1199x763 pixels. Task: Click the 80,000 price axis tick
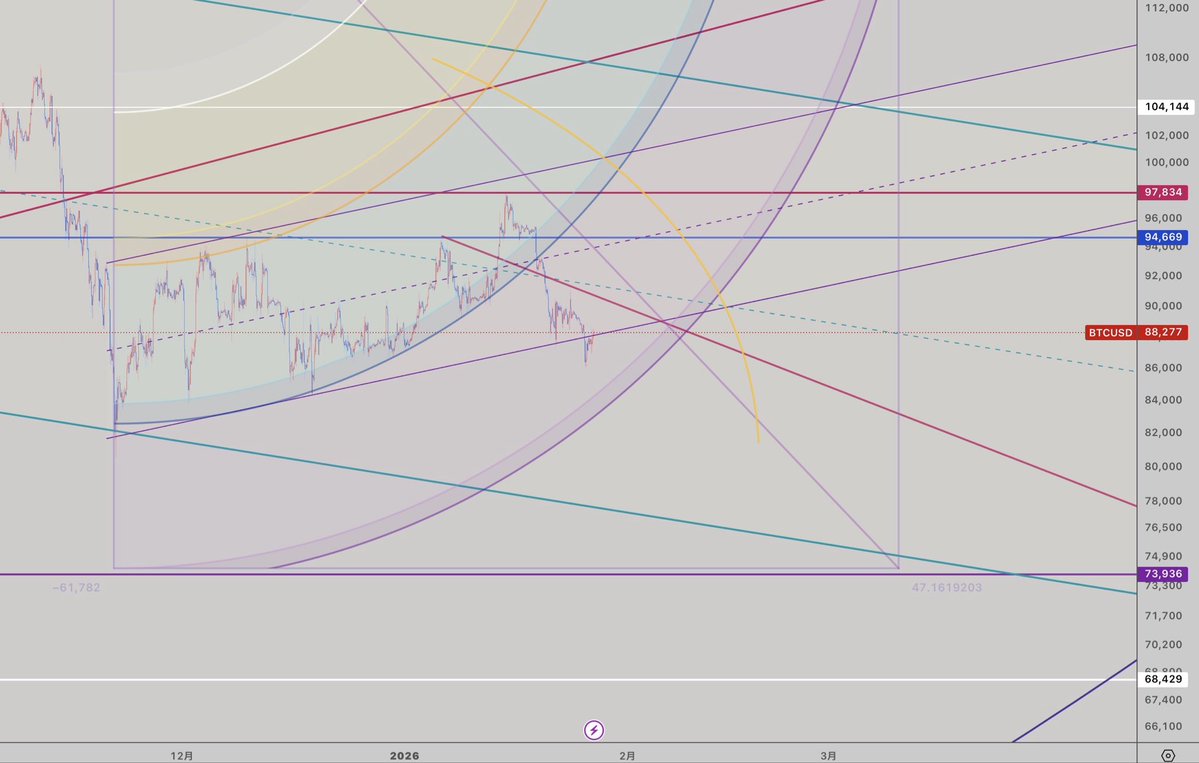click(1163, 466)
